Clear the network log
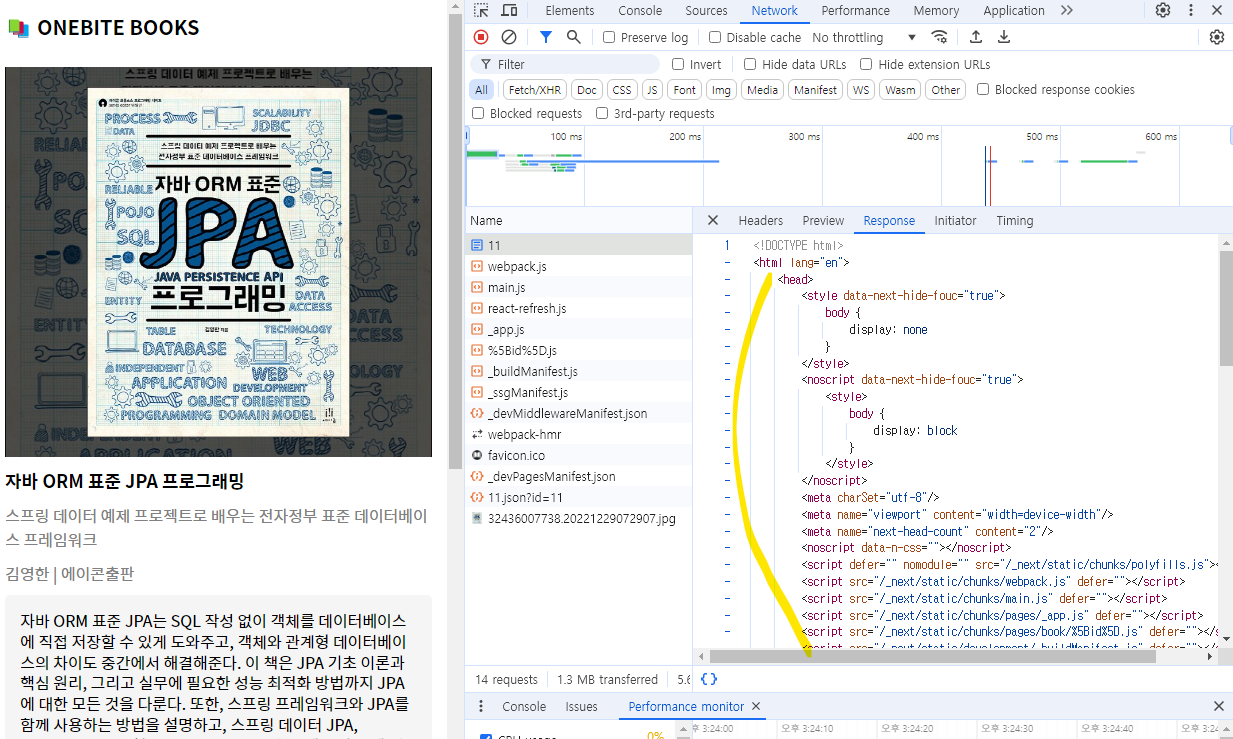 (x=509, y=37)
